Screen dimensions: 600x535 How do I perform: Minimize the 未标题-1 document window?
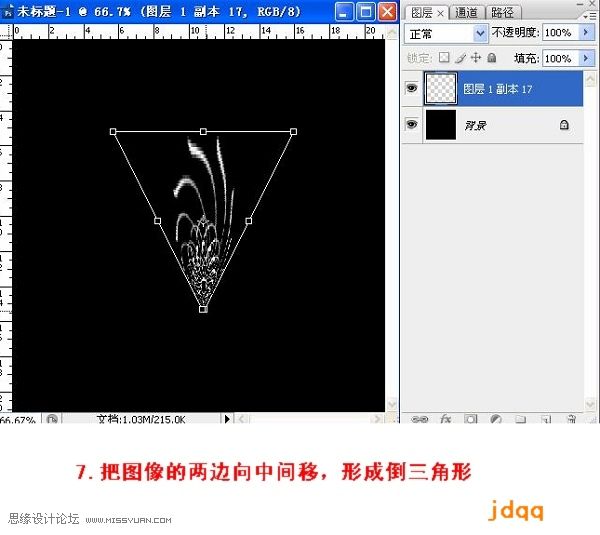(x=344, y=12)
